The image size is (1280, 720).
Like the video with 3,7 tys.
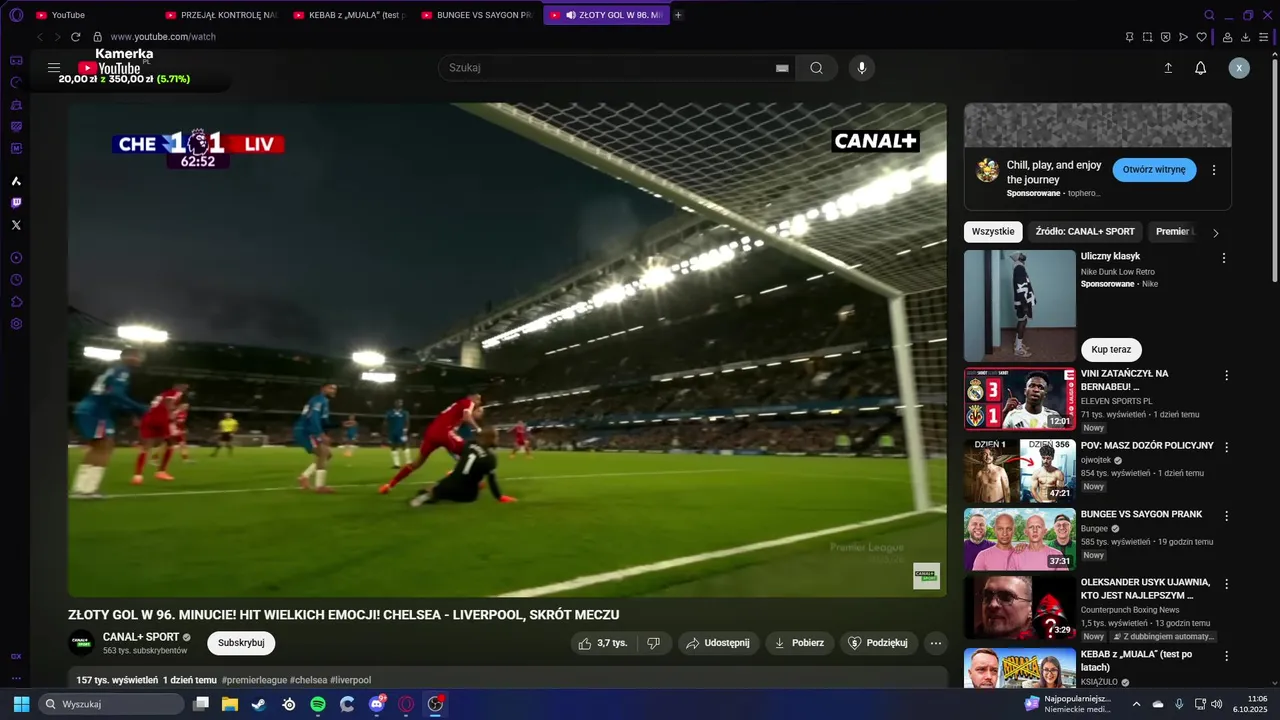click(x=604, y=643)
